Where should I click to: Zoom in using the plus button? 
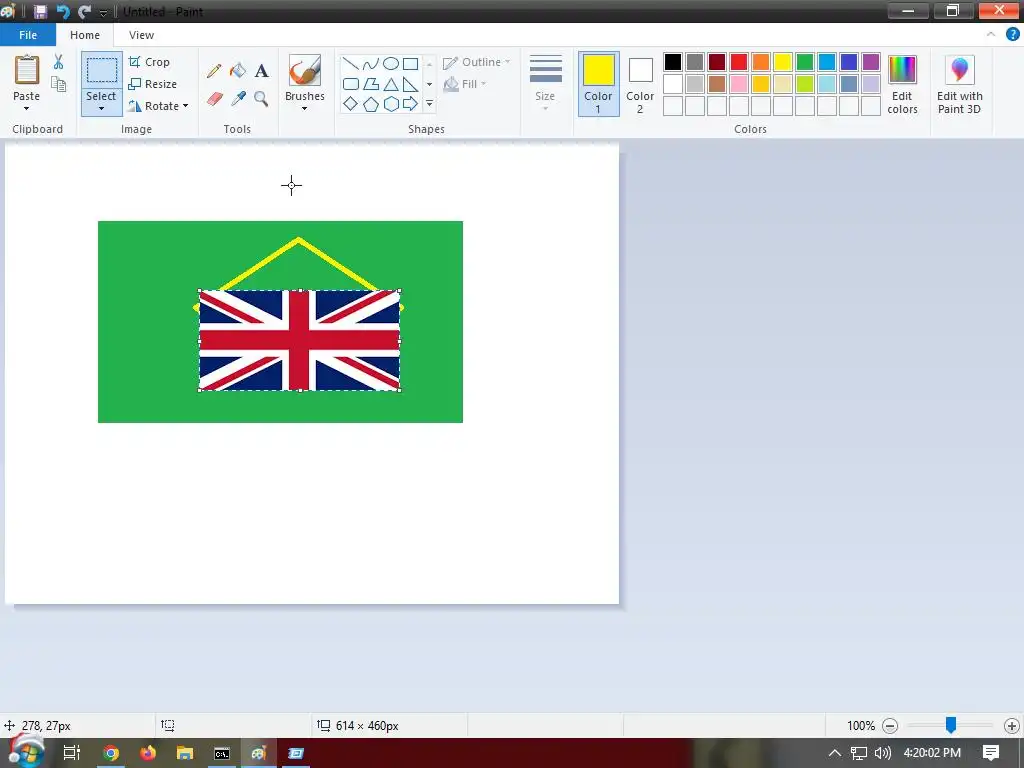click(1012, 726)
